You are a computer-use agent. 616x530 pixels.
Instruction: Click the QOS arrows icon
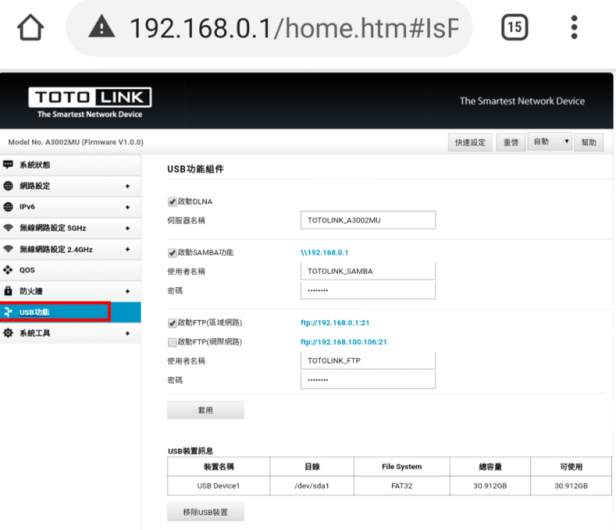(8, 270)
